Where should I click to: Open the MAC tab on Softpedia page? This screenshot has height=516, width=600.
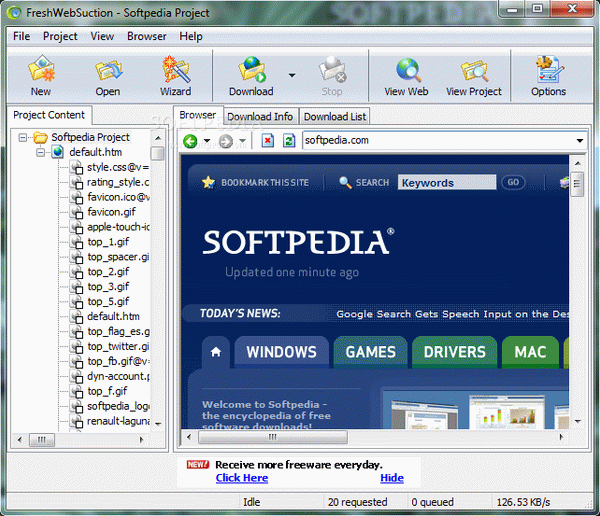pos(530,352)
